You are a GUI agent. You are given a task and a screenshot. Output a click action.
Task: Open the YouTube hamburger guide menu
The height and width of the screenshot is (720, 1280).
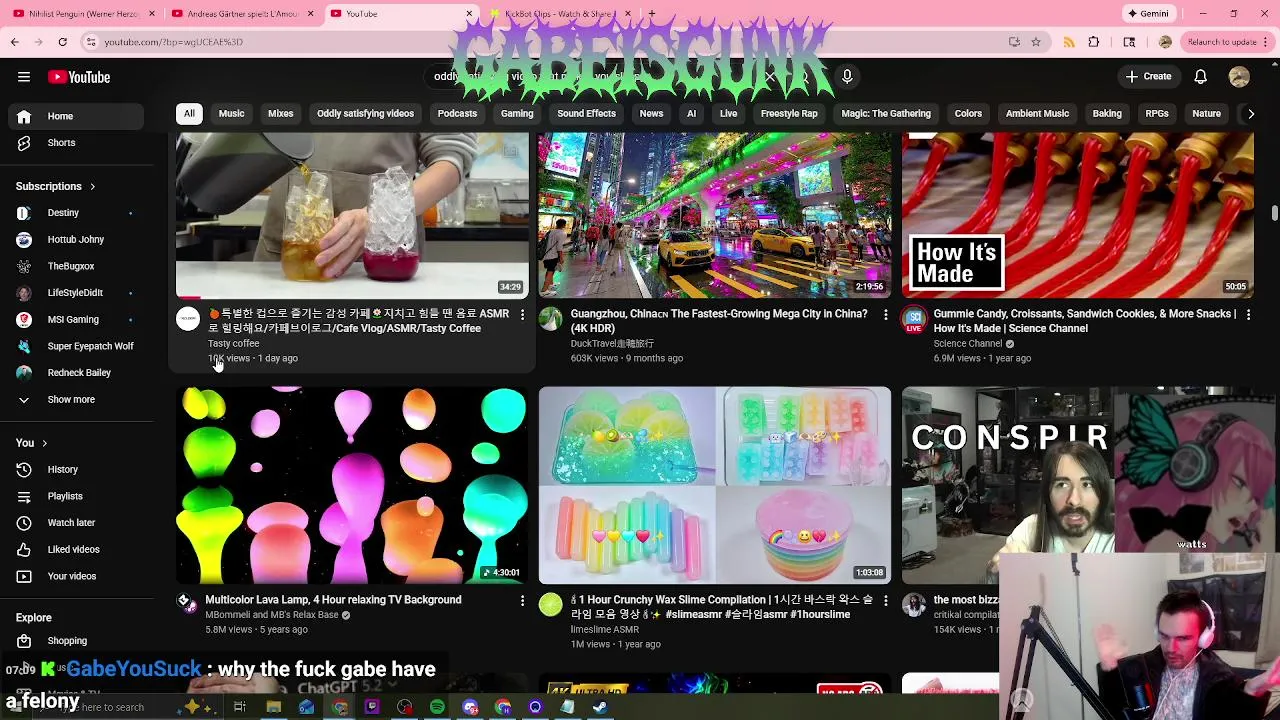coord(24,77)
